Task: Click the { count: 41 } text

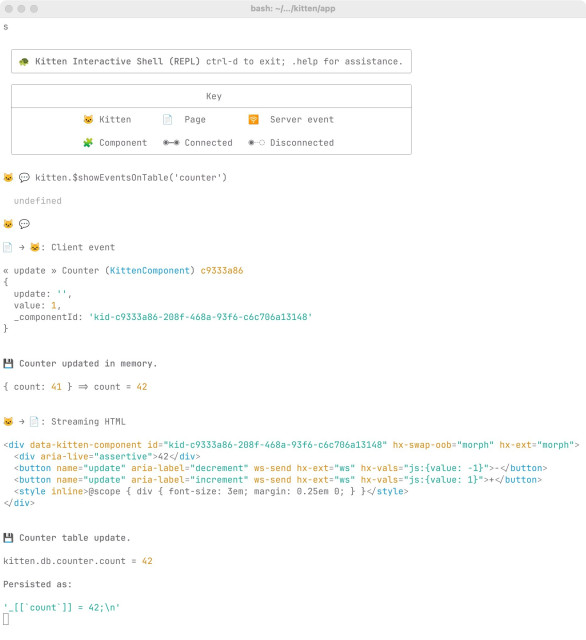Action: click(38, 387)
